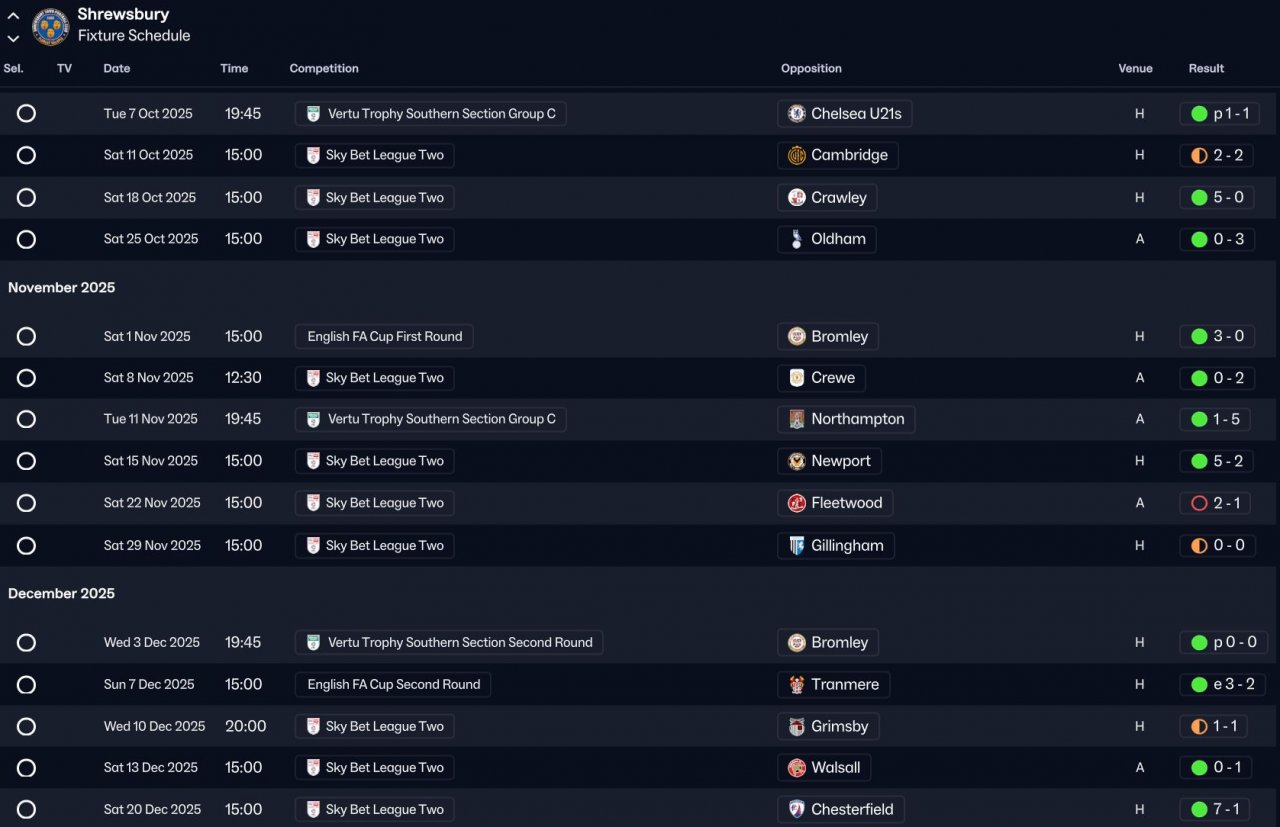
Task: Select the Crewe fixture radio button
Action: click(x=26, y=378)
